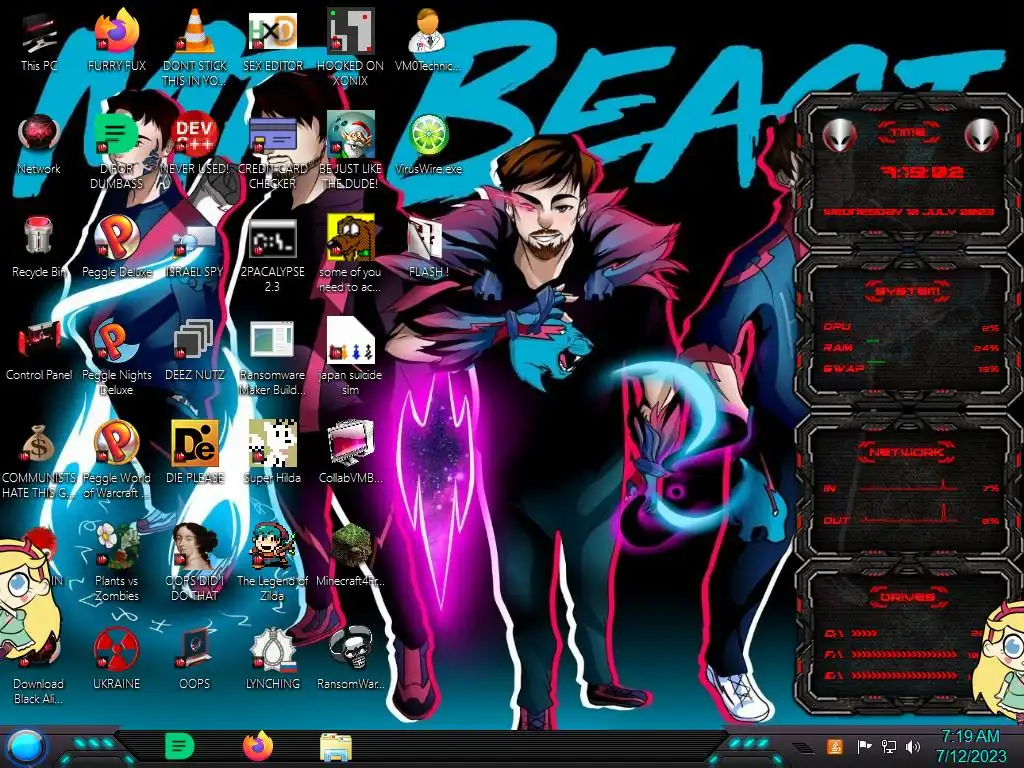Click the volume speaker tray icon
1024x768 pixels.
[x=913, y=746]
